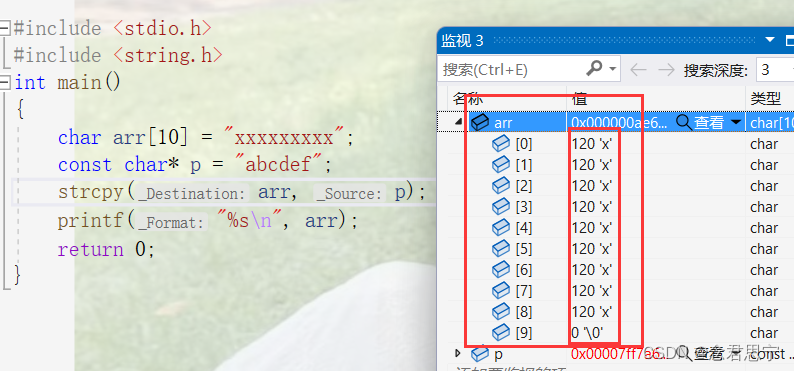Viewport: 794px width, 371px height.
Task: Click the [6] element icon
Action: pos(501,270)
